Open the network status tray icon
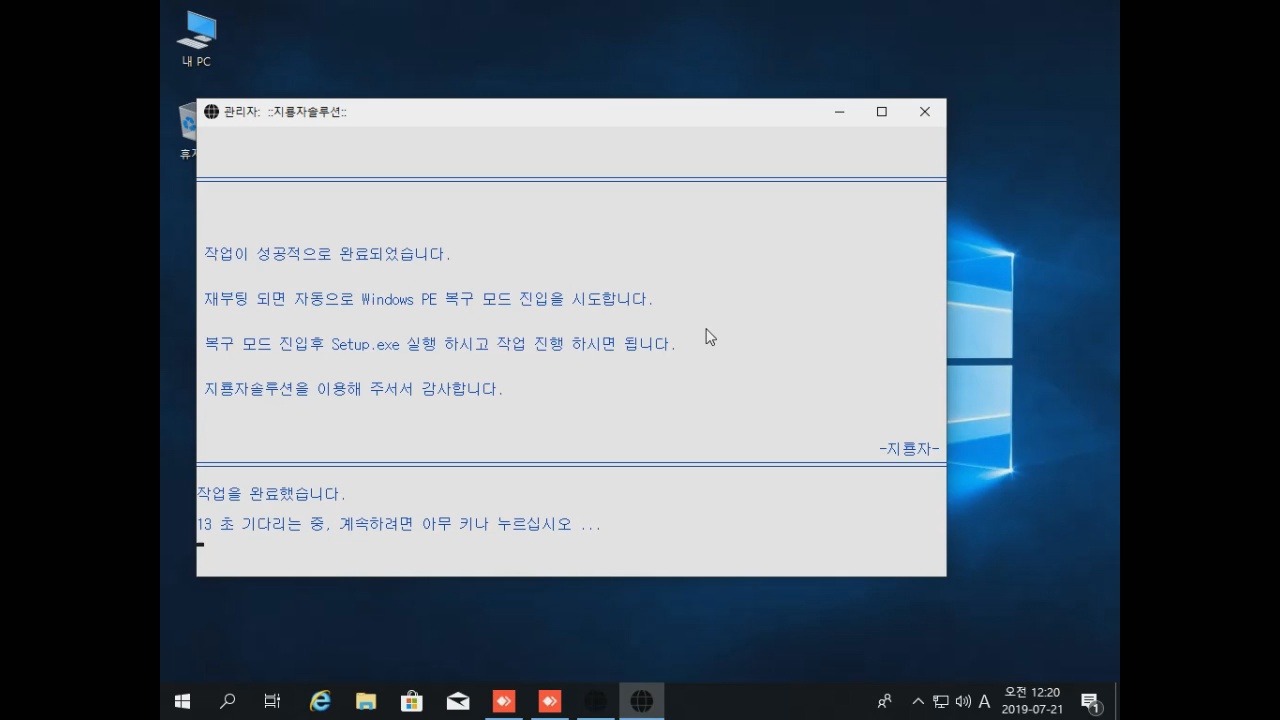 (941, 702)
